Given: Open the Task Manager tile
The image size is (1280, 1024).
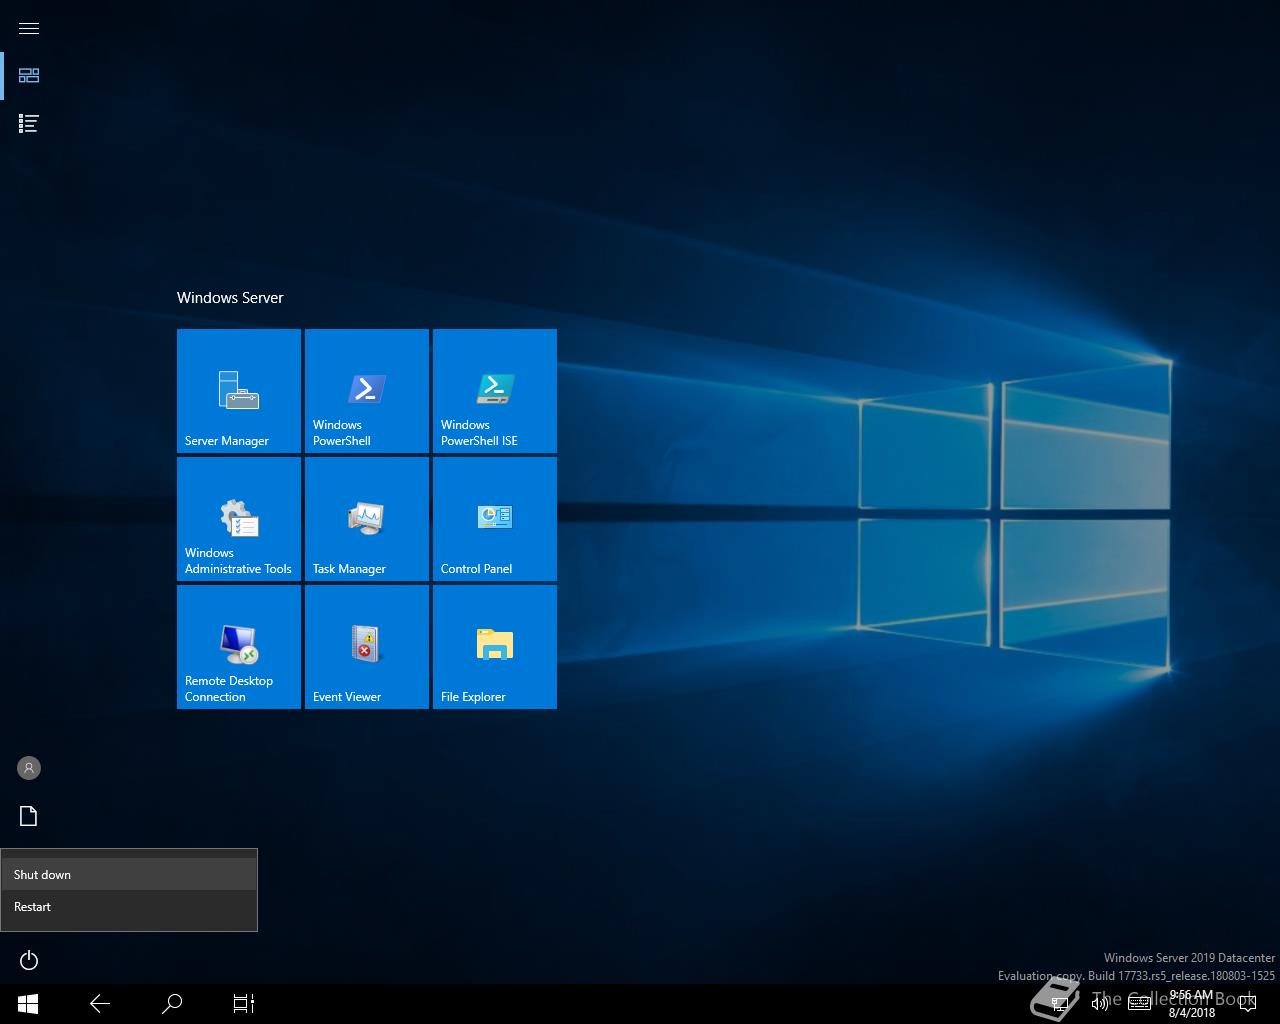Looking at the screenshot, I should (367, 519).
